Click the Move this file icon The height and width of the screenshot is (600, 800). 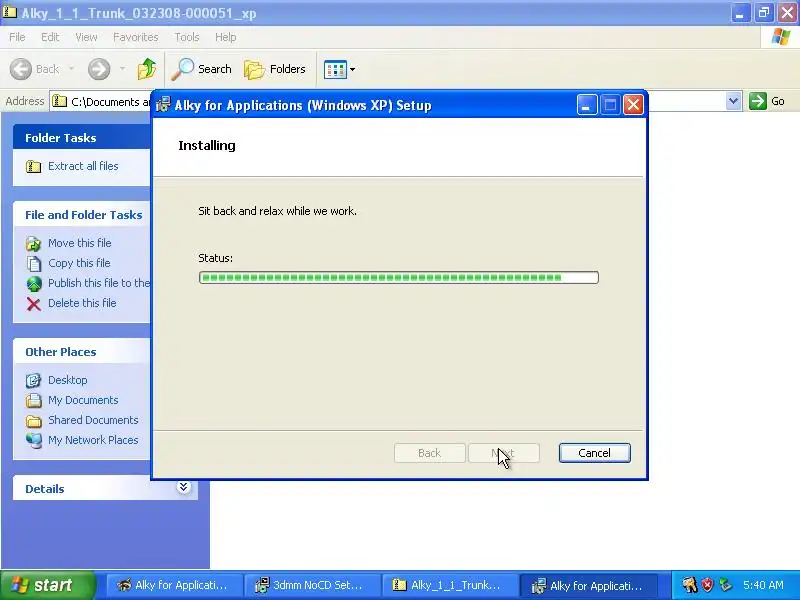[34, 244]
